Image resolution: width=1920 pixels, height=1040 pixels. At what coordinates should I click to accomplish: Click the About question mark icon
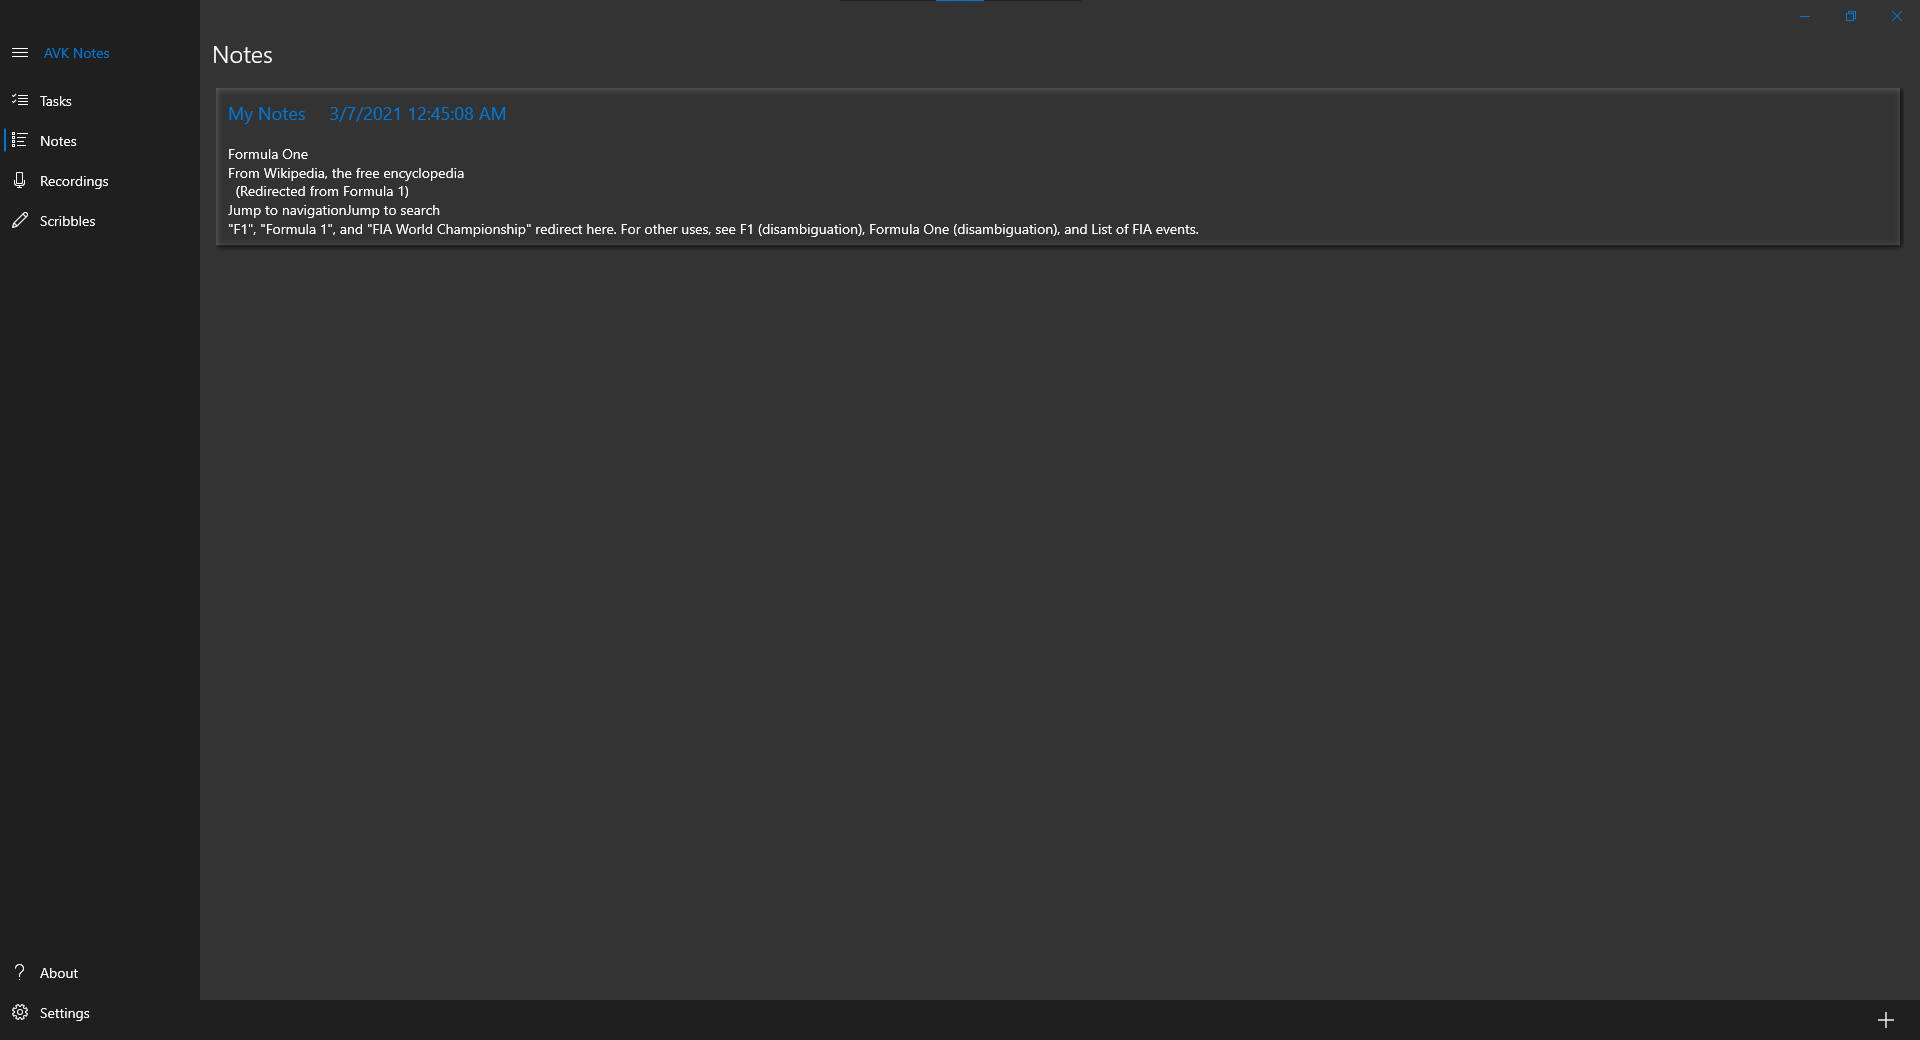click(20, 972)
